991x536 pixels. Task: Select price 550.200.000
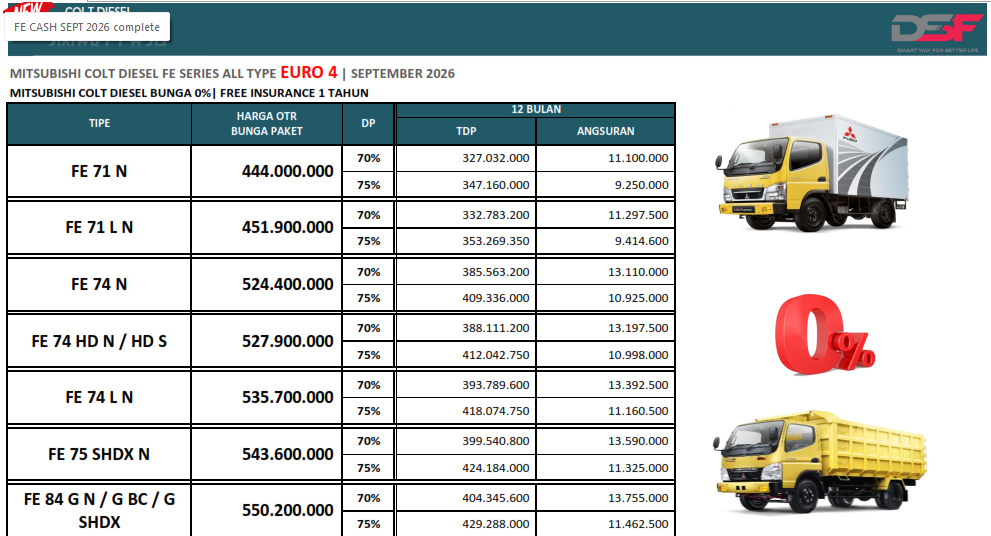click(x=288, y=510)
